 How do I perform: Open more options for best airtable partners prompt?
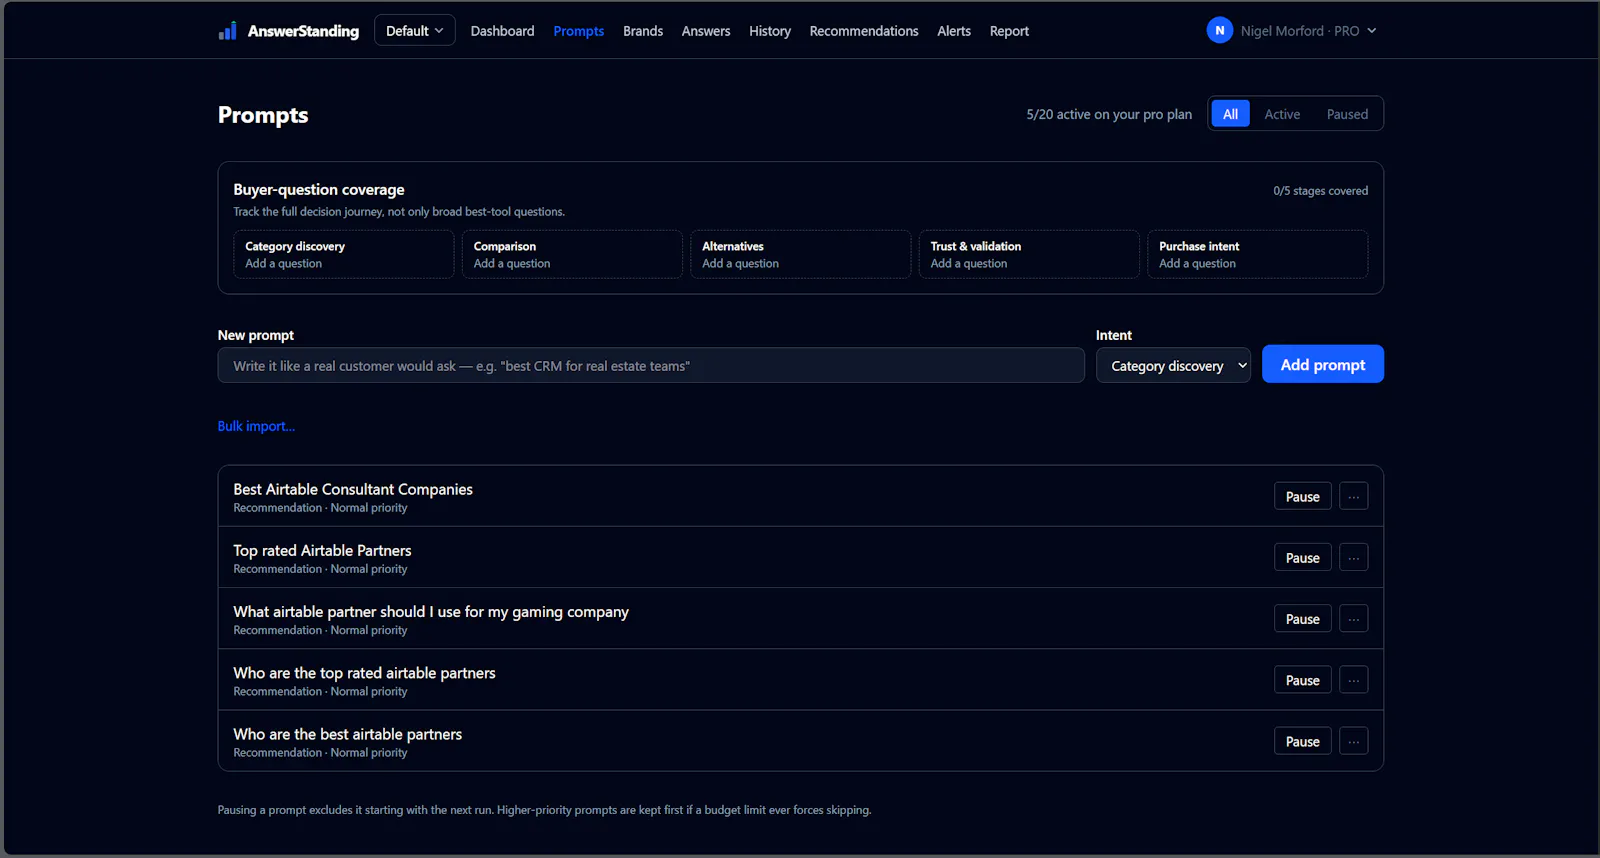[x=1353, y=741]
